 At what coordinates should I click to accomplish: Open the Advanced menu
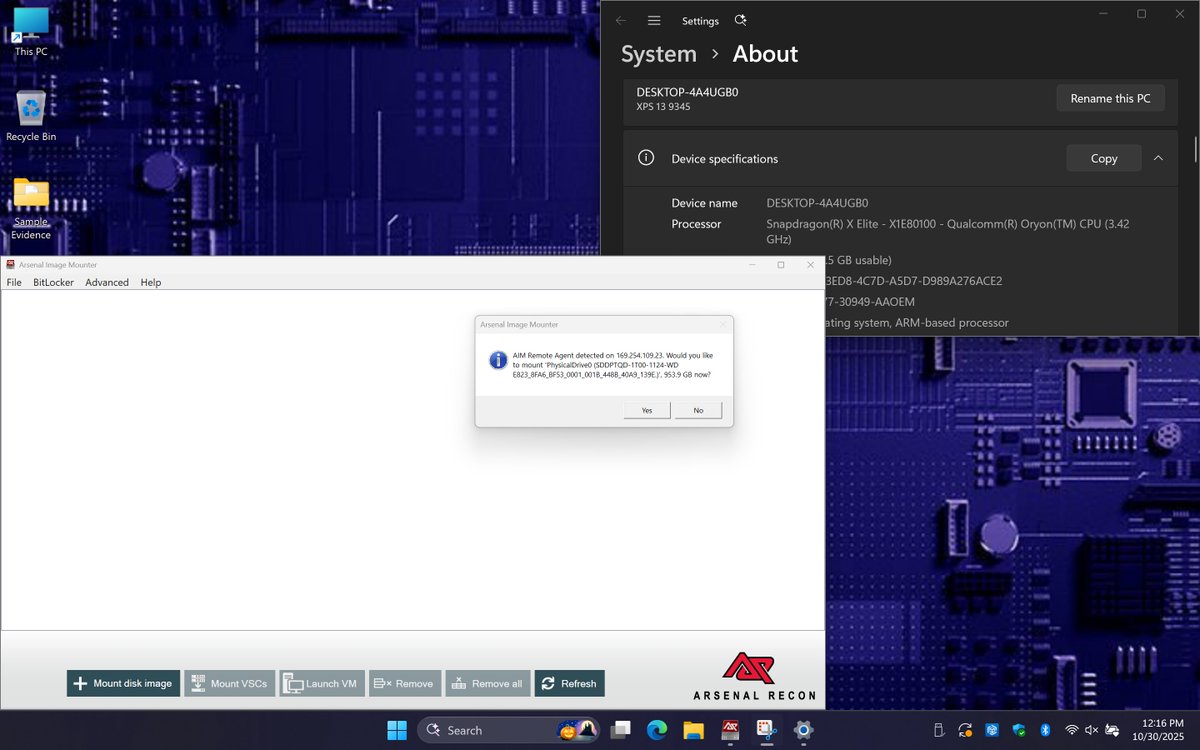(x=107, y=282)
